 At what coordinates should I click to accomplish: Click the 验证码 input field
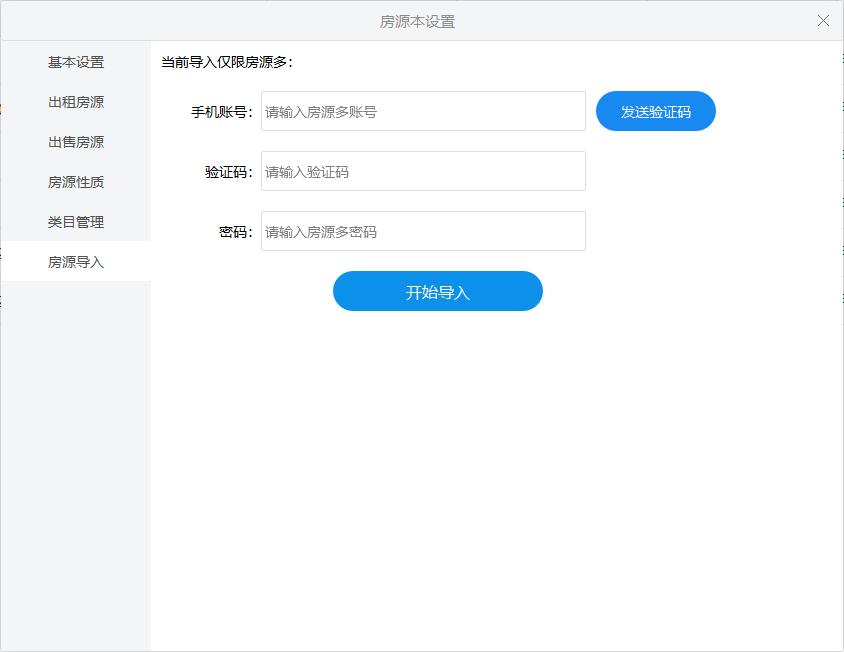pos(423,171)
